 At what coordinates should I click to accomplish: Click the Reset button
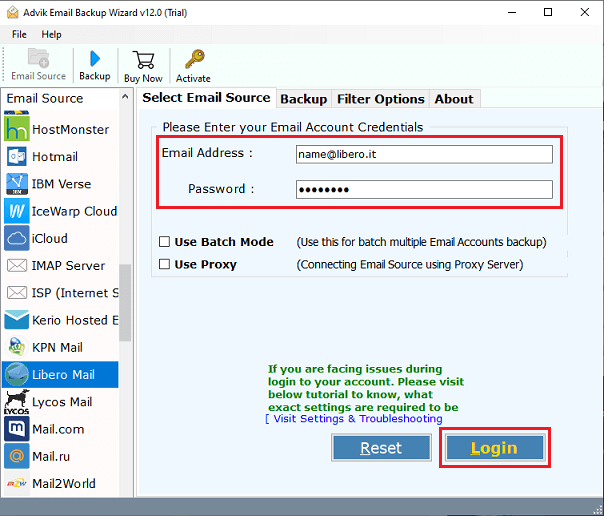point(381,448)
